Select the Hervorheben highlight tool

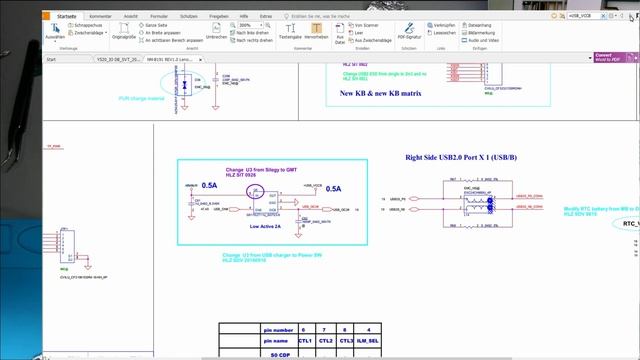pyautogui.click(x=316, y=31)
